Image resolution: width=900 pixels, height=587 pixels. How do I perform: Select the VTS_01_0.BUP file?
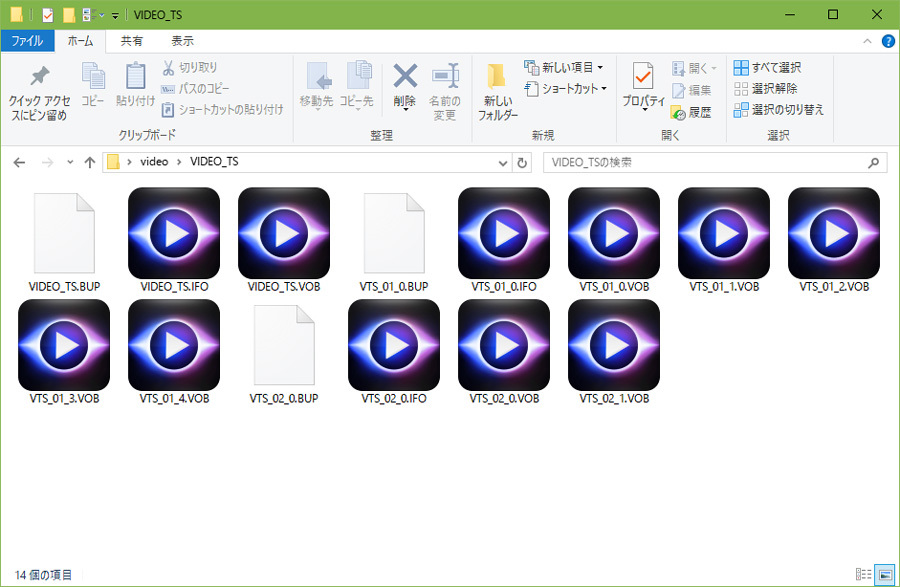click(394, 240)
